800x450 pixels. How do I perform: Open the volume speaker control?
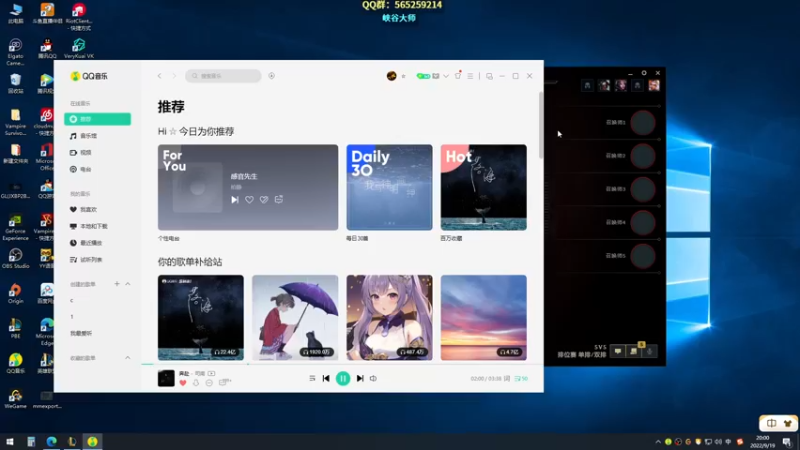tap(373, 379)
